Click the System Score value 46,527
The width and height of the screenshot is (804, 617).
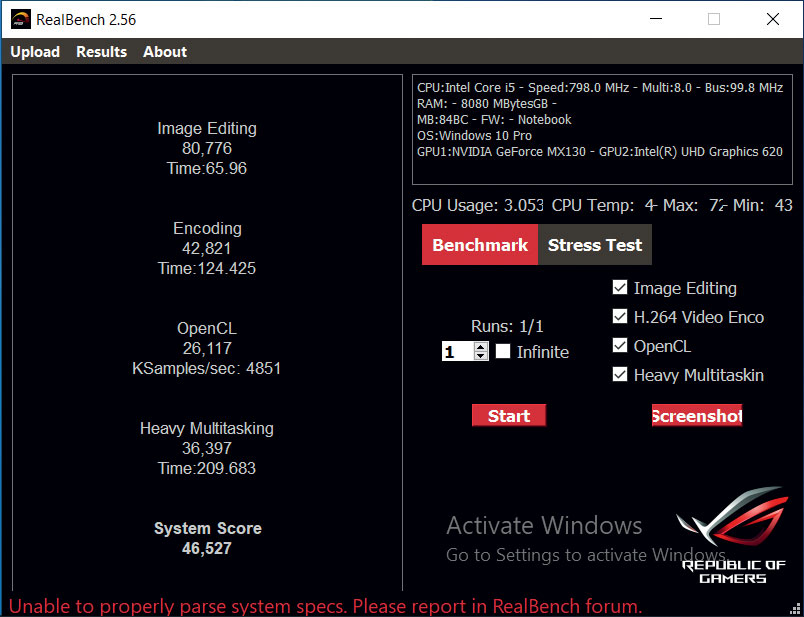pyautogui.click(x=207, y=548)
